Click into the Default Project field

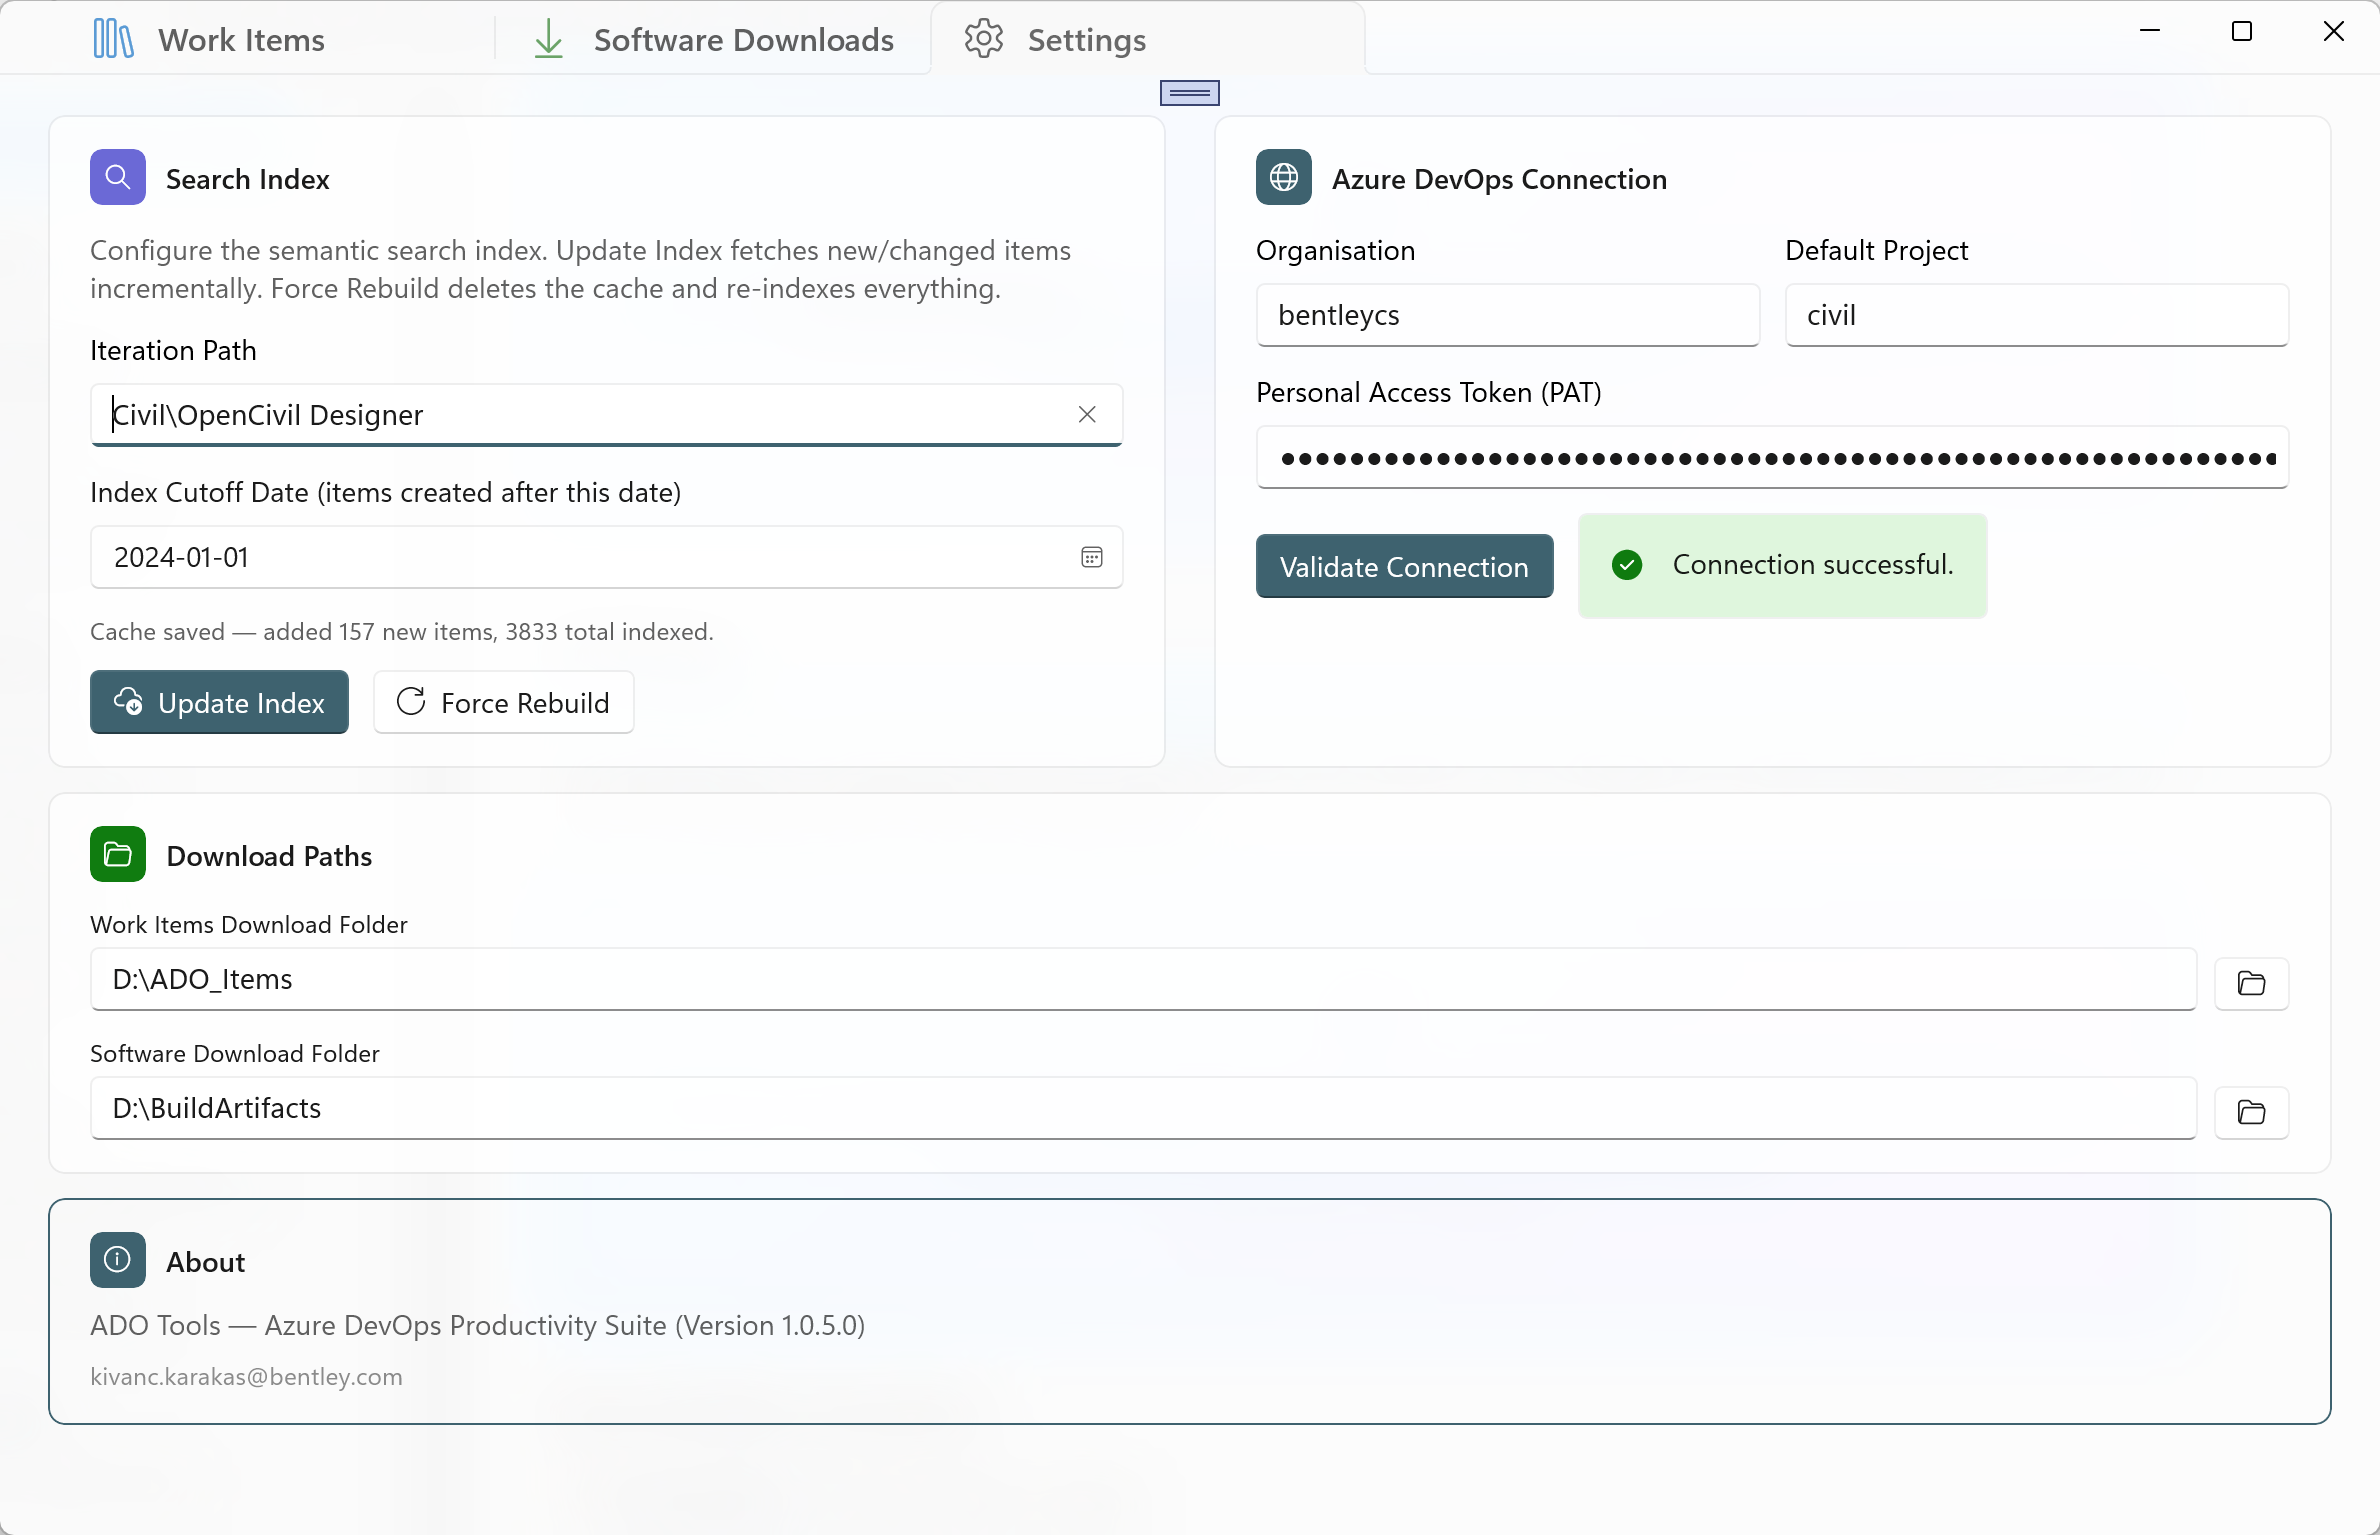2036,315
